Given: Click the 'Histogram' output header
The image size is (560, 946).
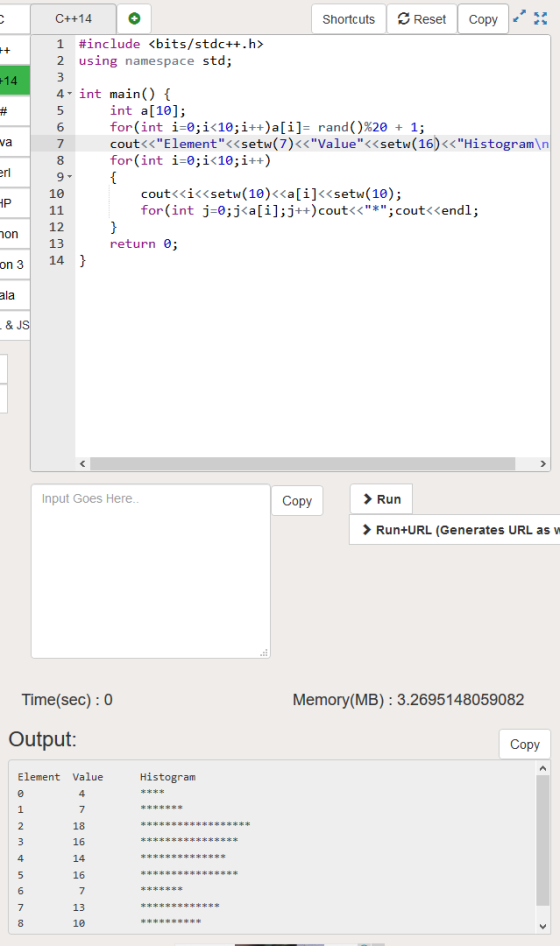Looking at the screenshot, I should [168, 777].
